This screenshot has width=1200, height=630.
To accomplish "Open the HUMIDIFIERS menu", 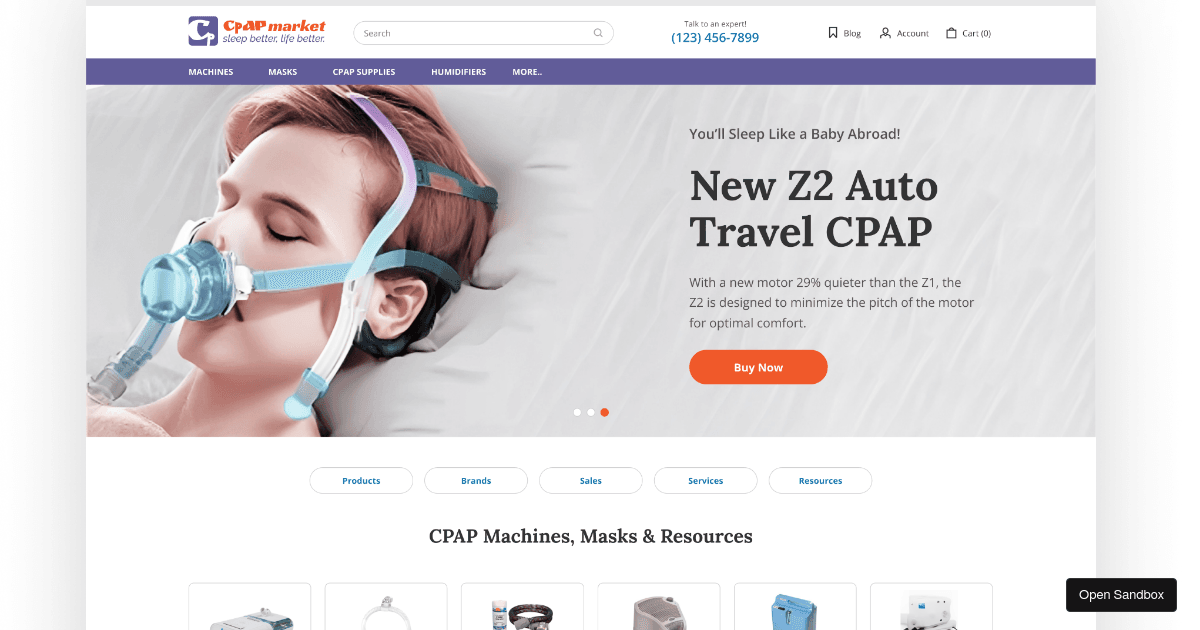I will 459,72.
